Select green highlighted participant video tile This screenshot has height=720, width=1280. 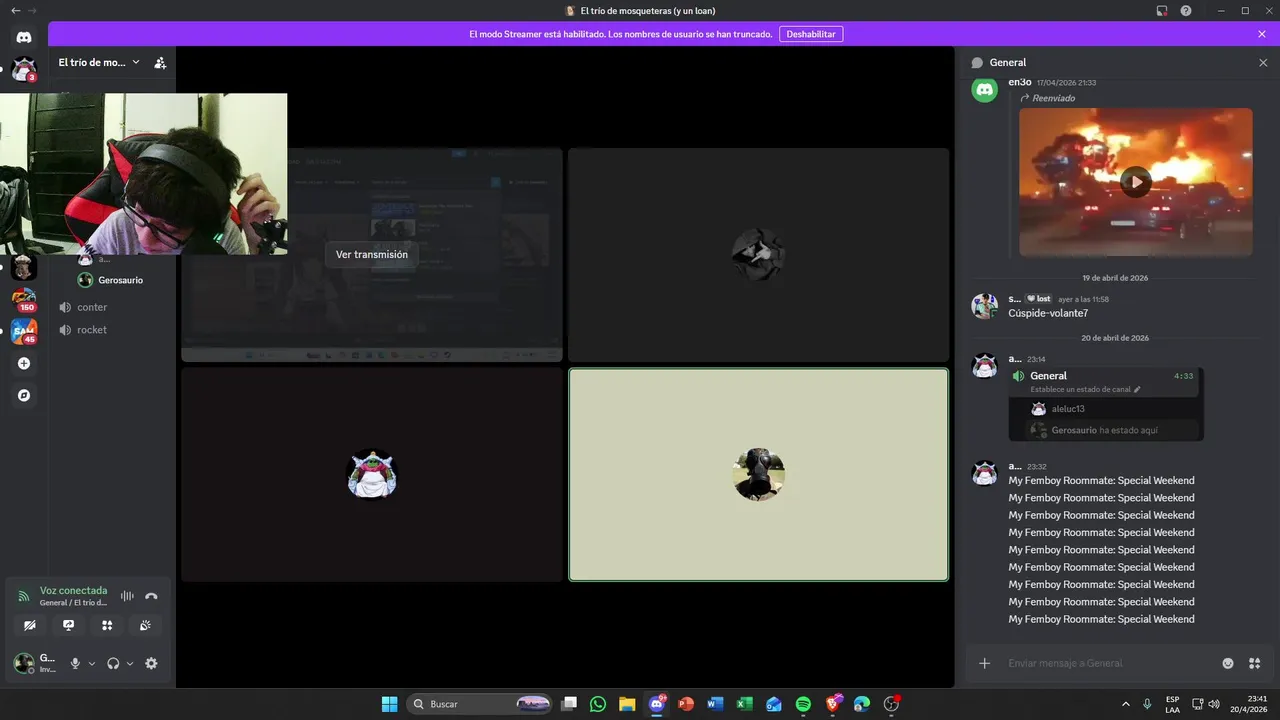758,474
